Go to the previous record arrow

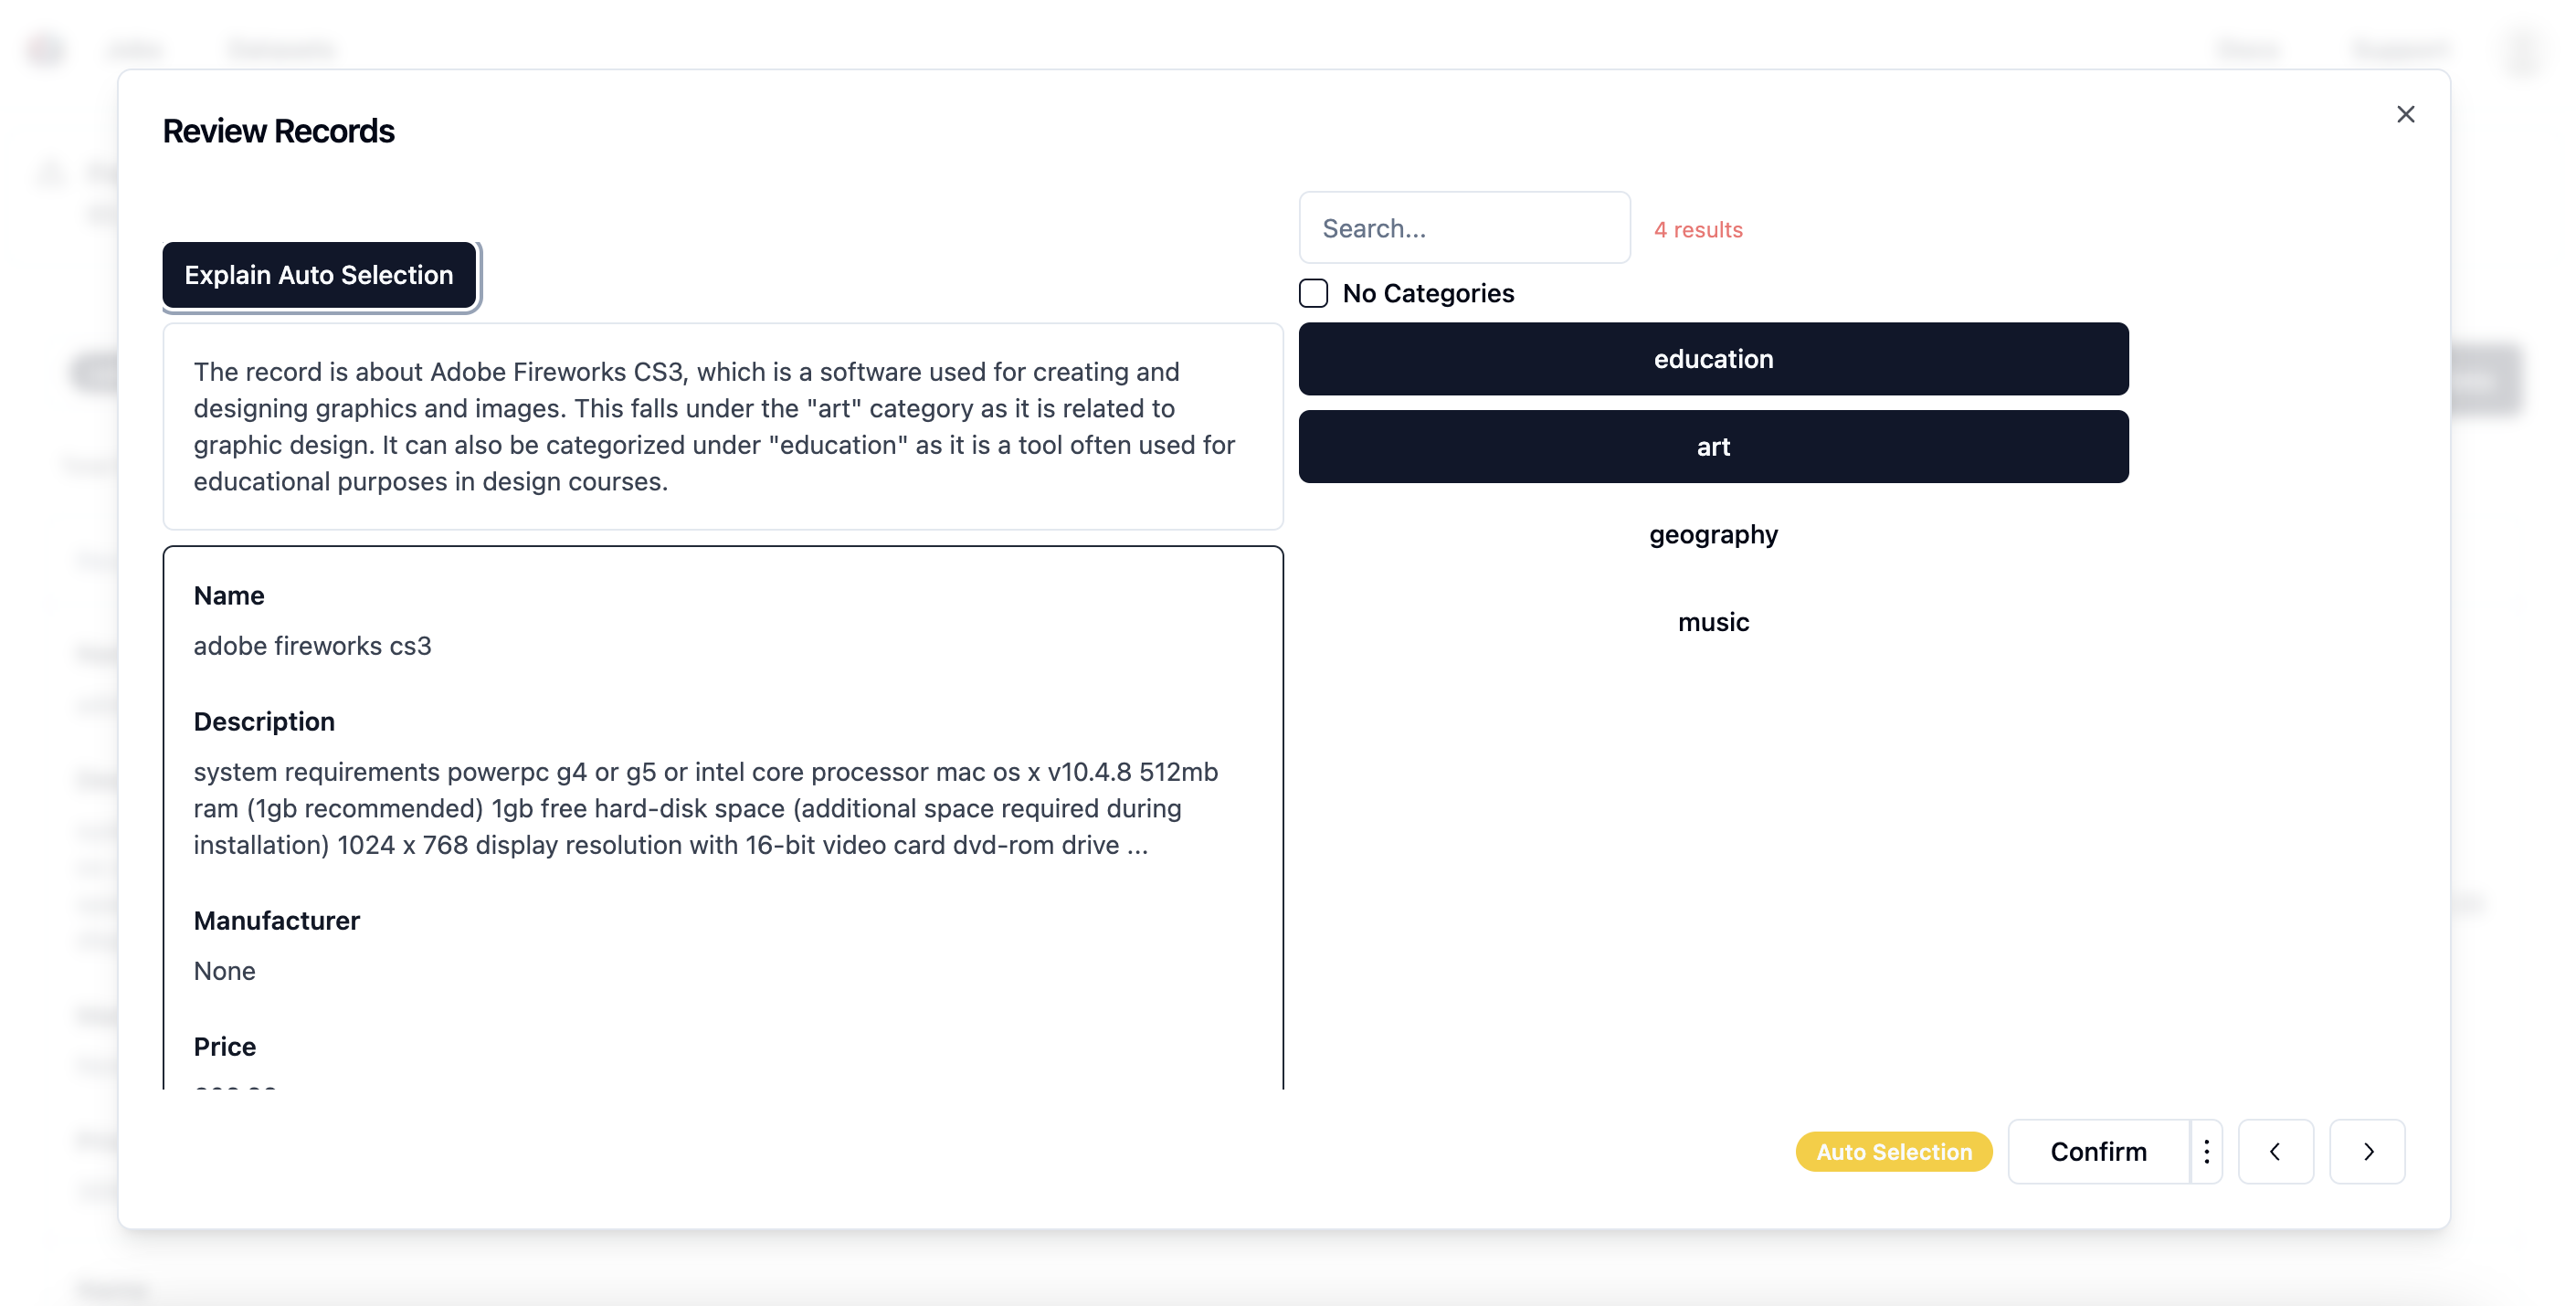point(2275,1152)
